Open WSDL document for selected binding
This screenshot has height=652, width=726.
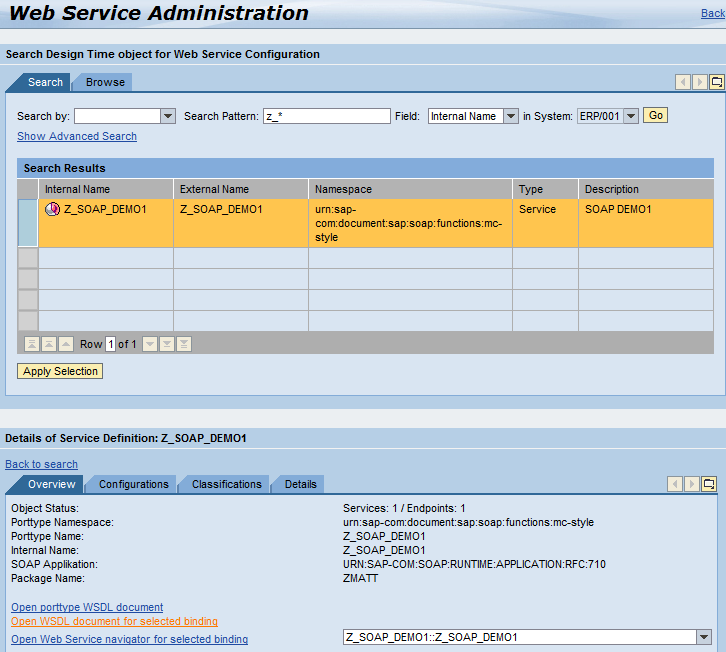click(114, 622)
